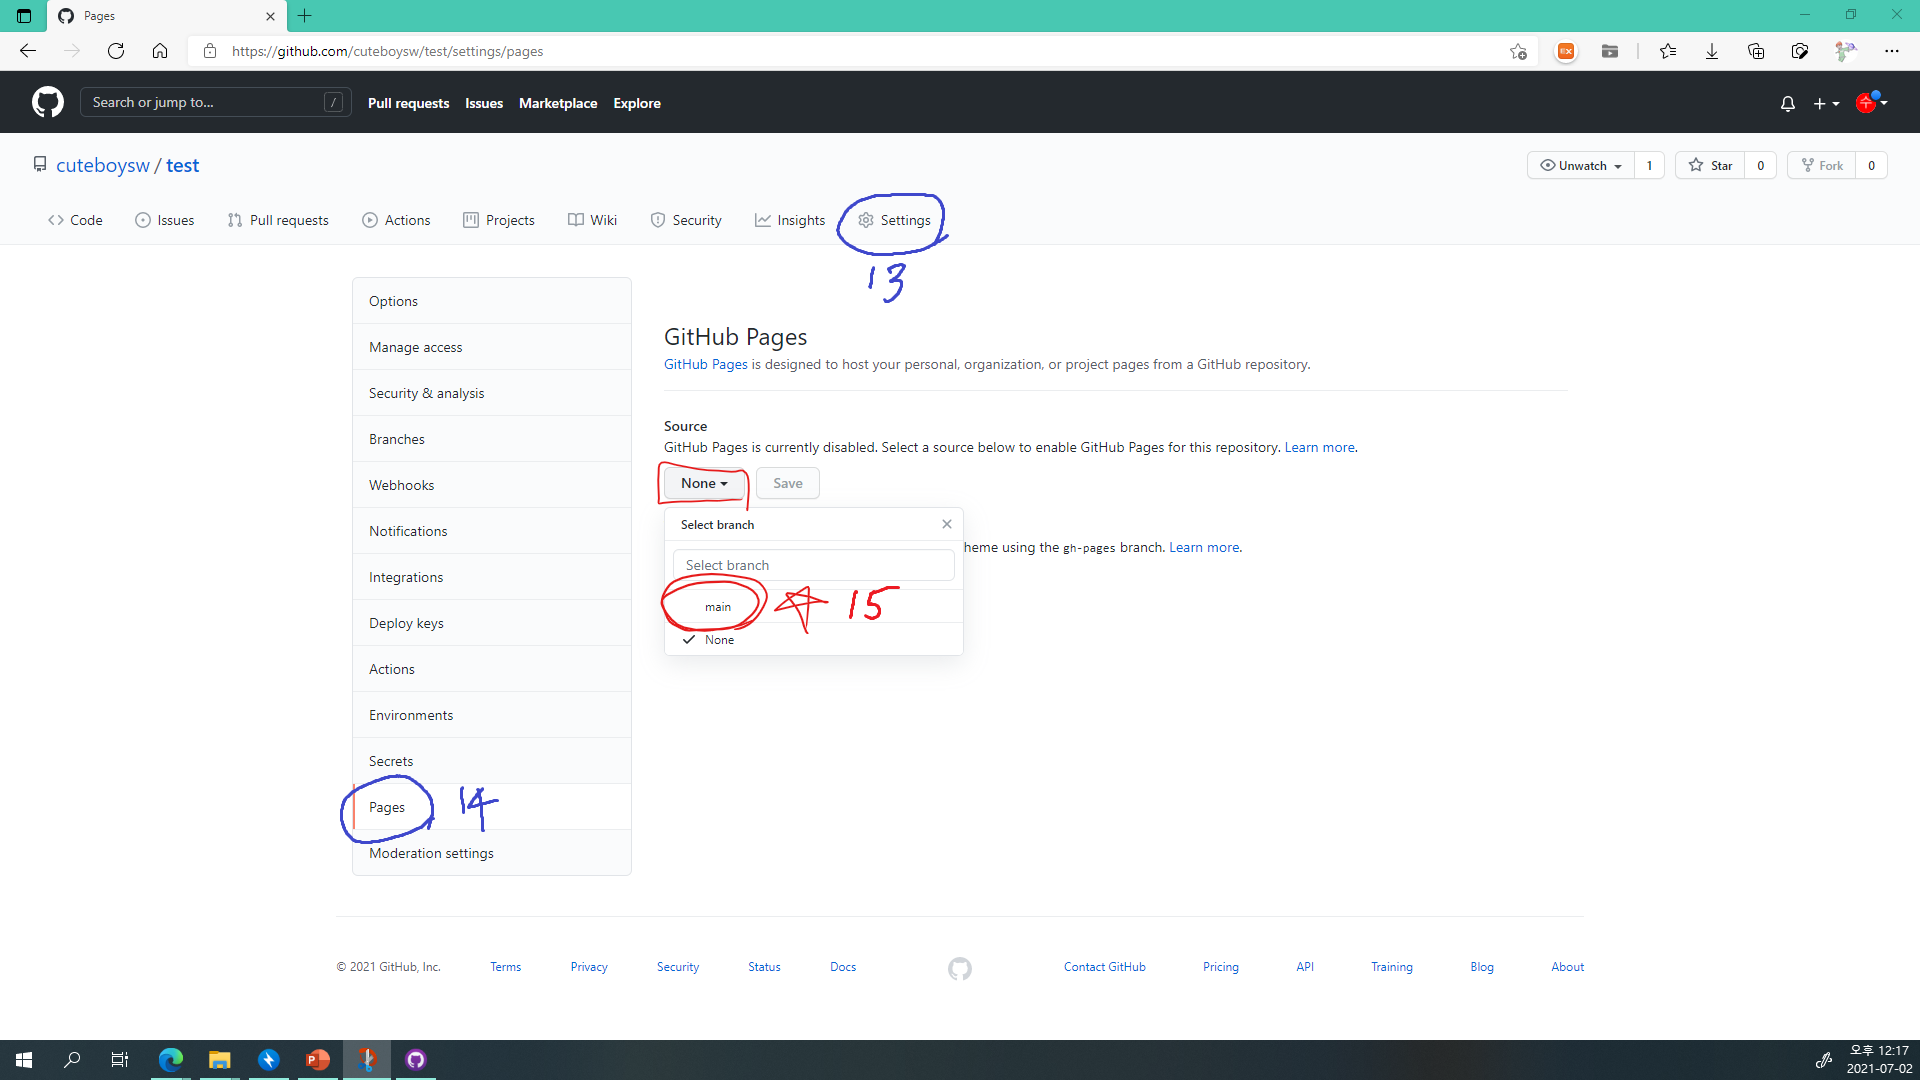Image resolution: width=1920 pixels, height=1080 pixels.
Task: Select the main branch option
Action: pos(814,607)
